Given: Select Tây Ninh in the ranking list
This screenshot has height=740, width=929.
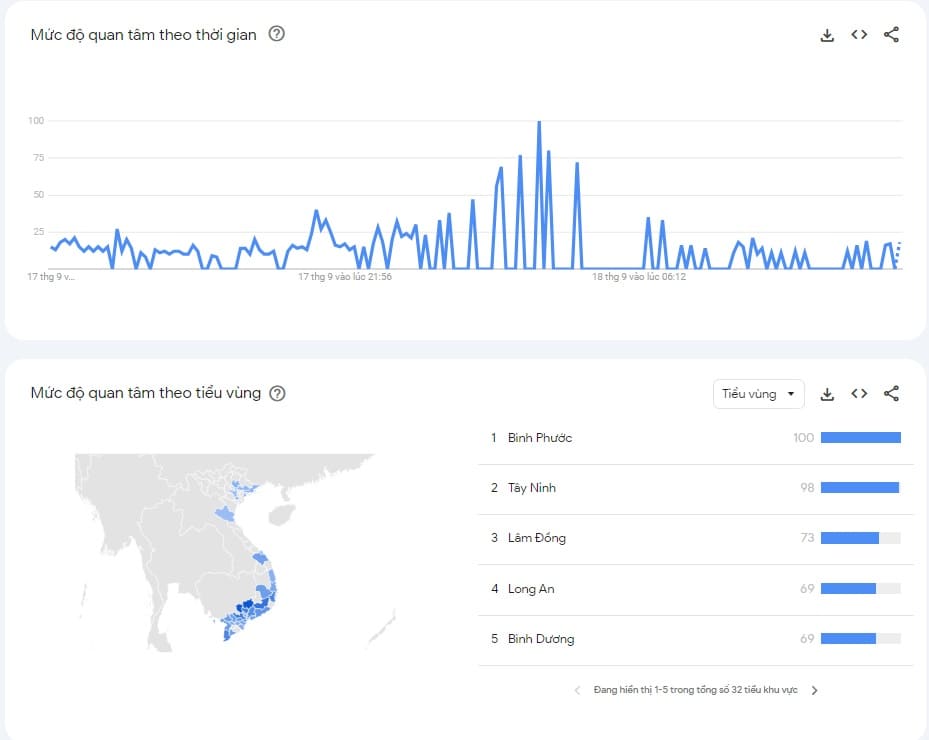Looking at the screenshot, I should 531,488.
